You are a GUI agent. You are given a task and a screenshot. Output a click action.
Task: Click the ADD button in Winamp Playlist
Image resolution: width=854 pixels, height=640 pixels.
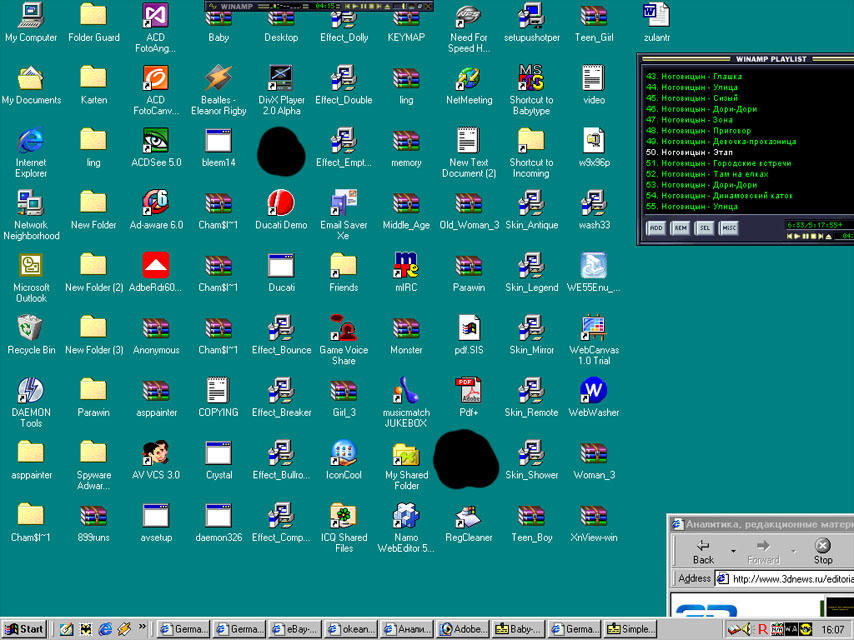(656, 228)
